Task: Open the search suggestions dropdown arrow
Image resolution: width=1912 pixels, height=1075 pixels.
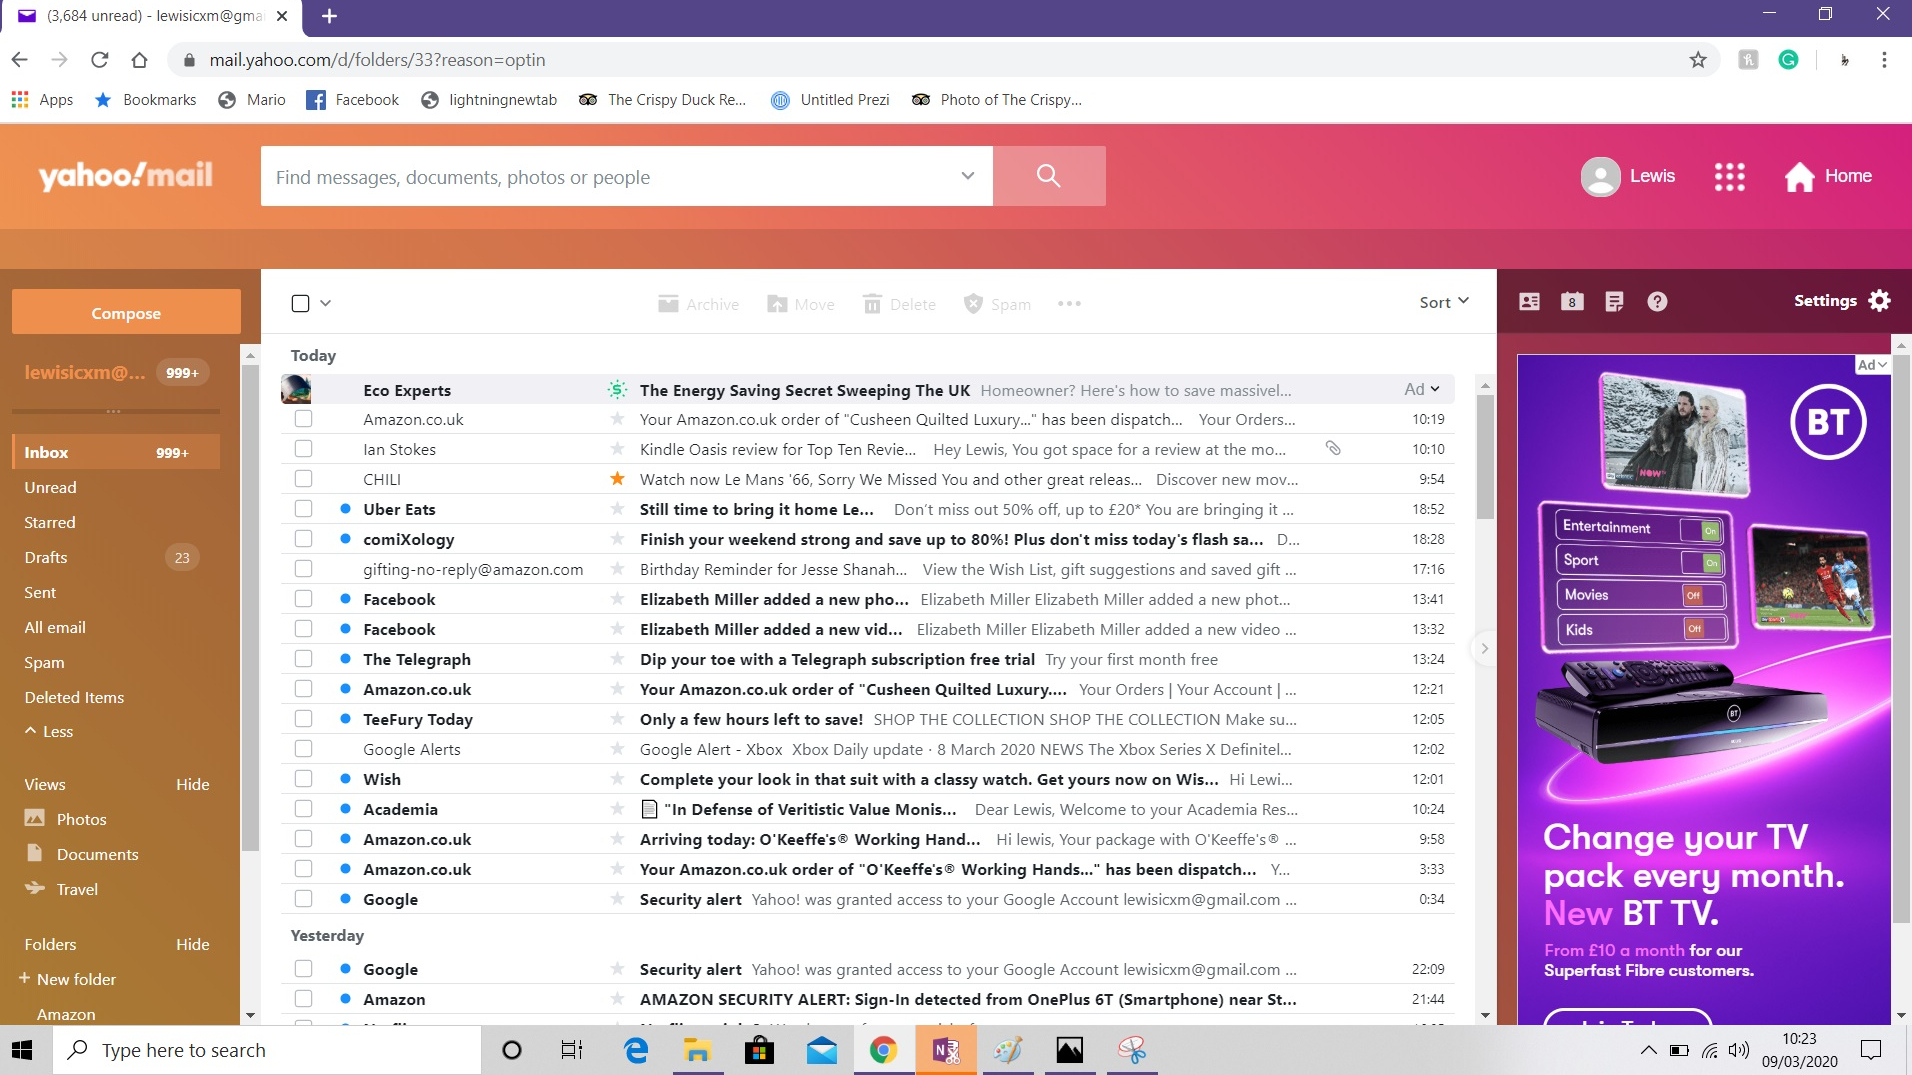Action: pos(966,176)
